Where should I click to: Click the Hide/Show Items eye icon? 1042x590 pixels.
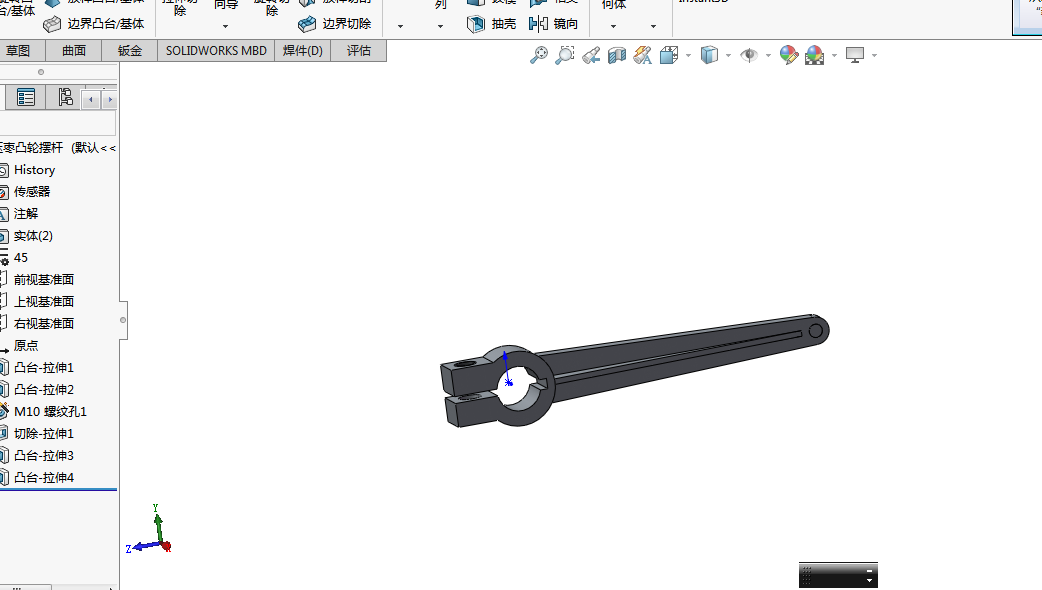coord(749,55)
